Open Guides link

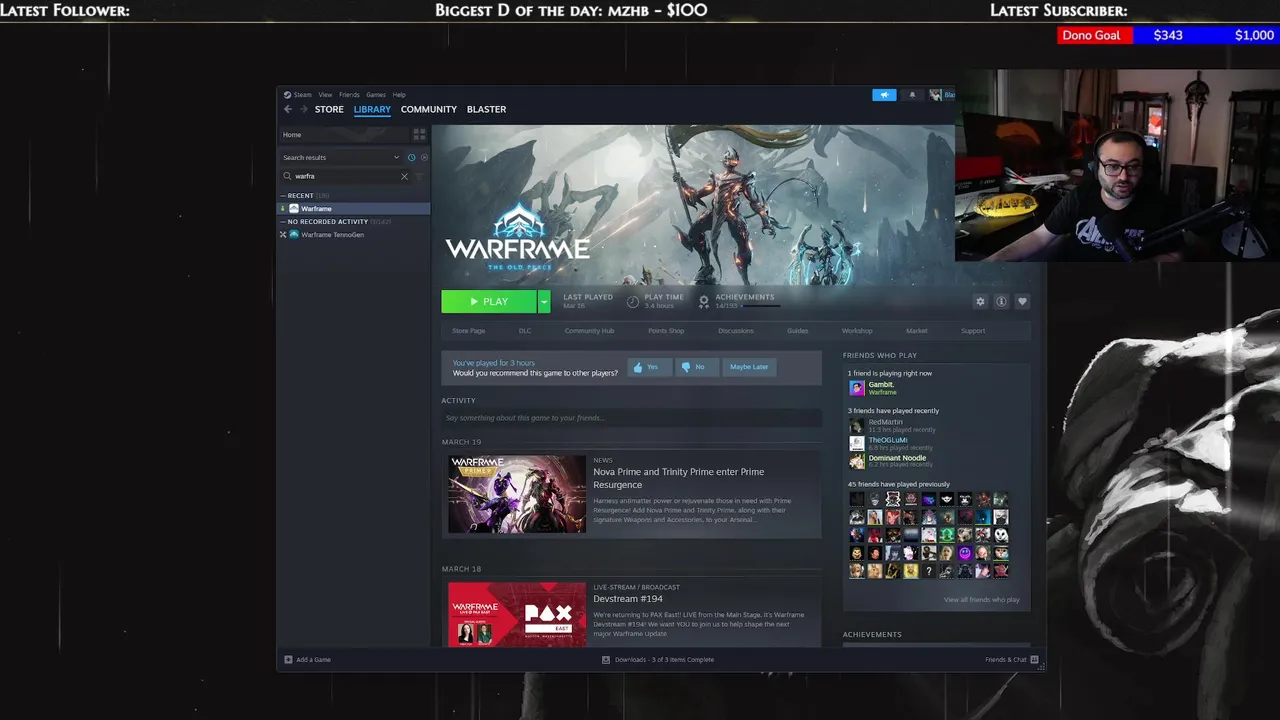pos(797,330)
